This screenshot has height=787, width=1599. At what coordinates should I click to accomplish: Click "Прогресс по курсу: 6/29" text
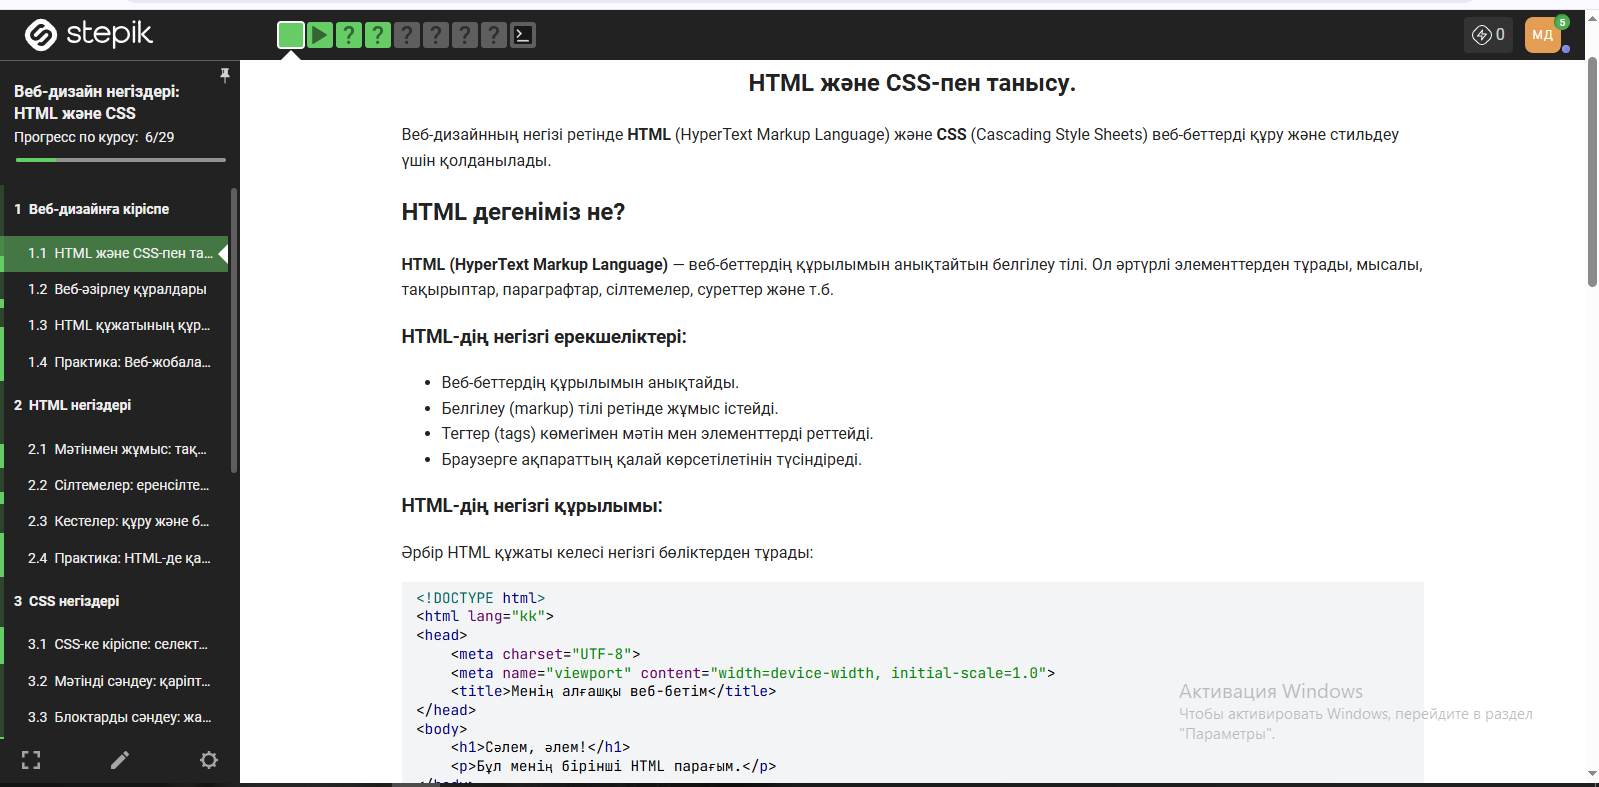[94, 137]
